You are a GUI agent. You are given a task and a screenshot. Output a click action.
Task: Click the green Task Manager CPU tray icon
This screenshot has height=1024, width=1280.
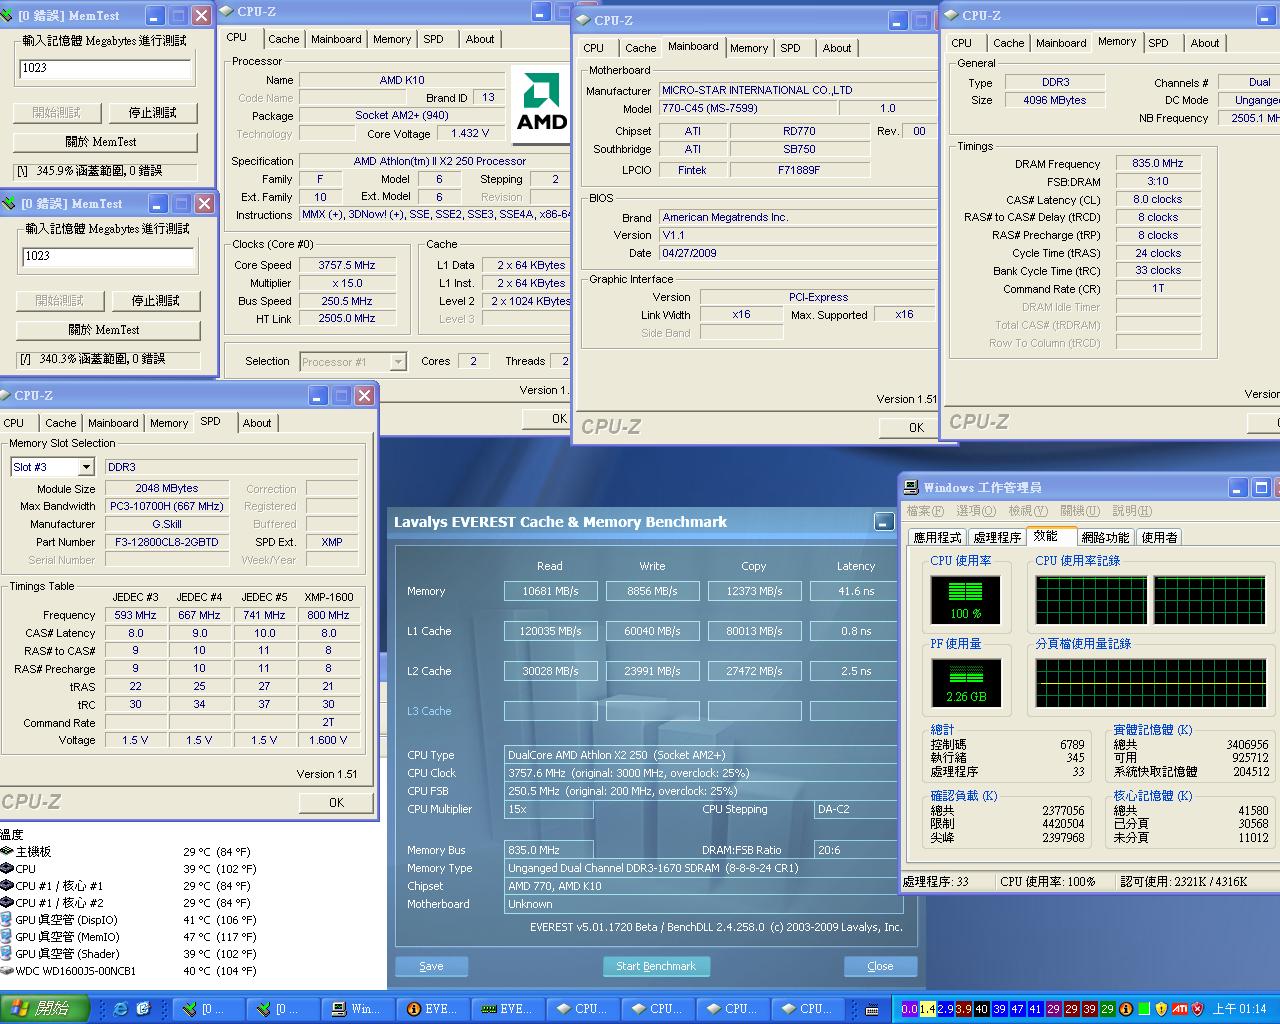point(1143,1009)
